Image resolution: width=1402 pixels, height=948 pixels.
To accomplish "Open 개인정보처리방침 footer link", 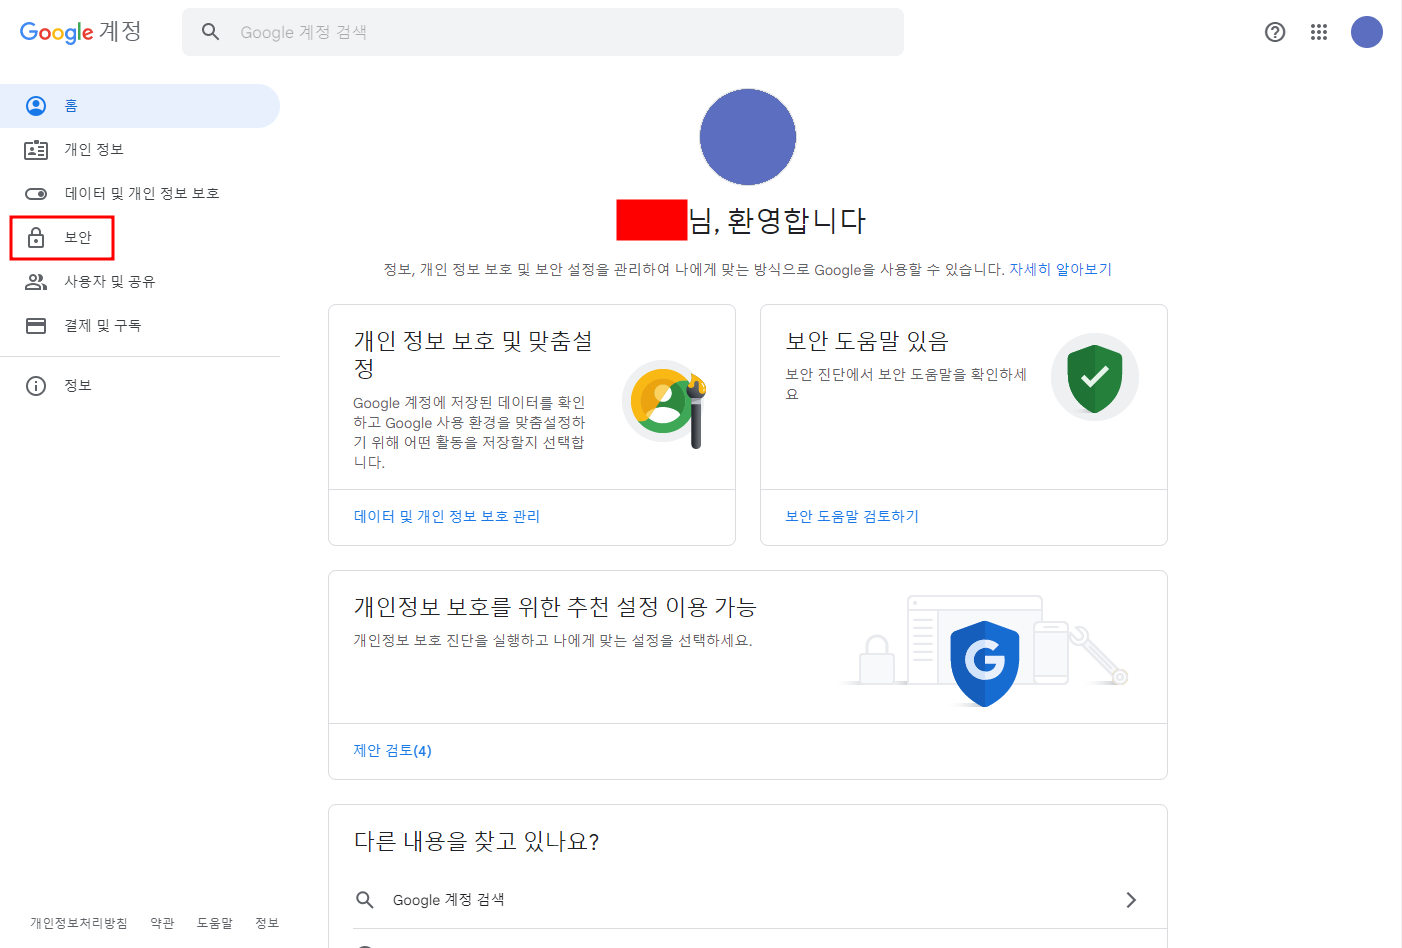I will pos(79,923).
